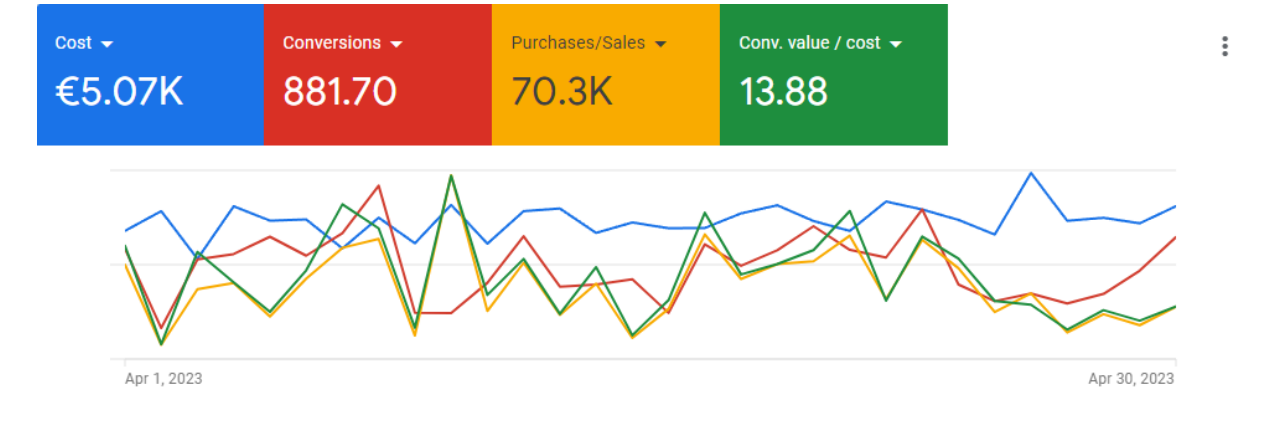Image resolution: width=1263 pixels, height=442 pixels.
Task: Toggle the blue card showing €5.07K
Action: coord(150,75)
